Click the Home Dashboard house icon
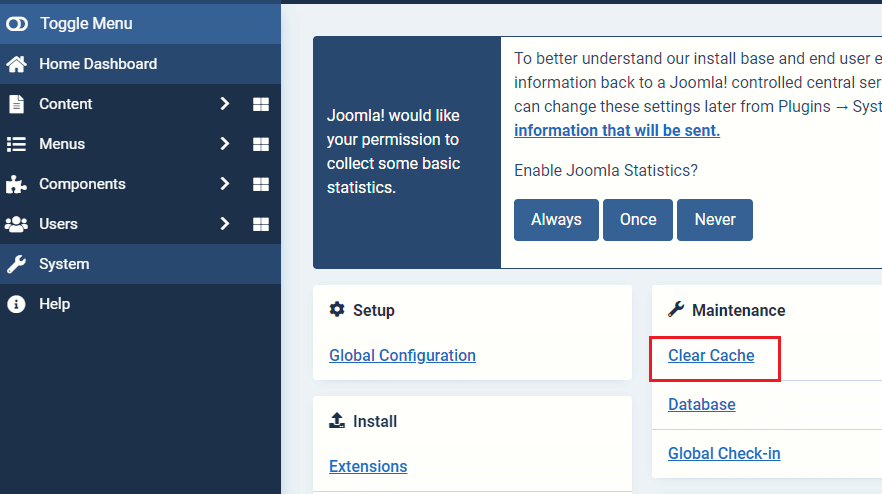 16,64
